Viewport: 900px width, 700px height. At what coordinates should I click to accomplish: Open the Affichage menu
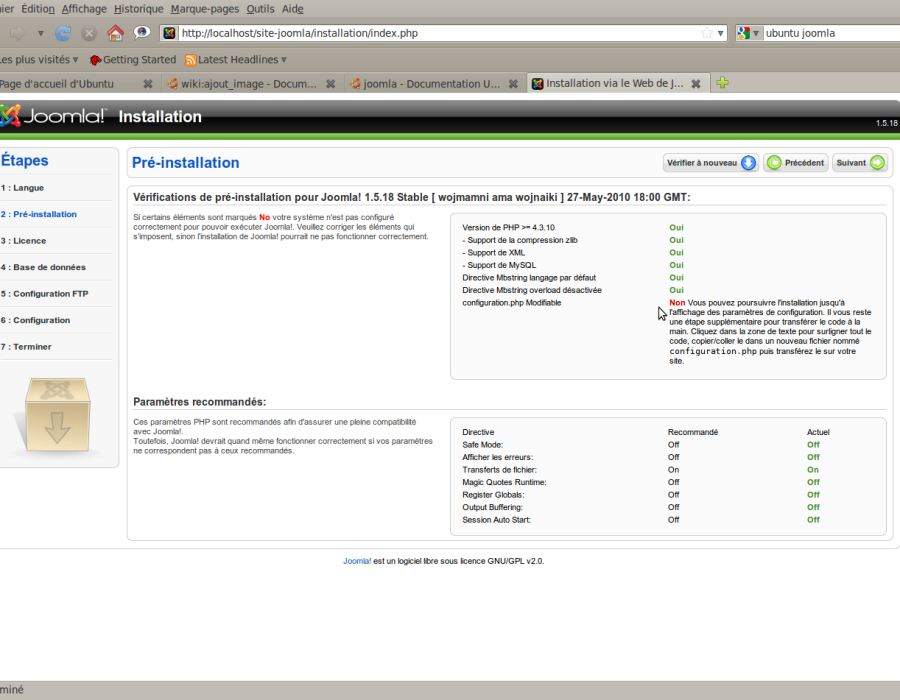tap(84, 9)
